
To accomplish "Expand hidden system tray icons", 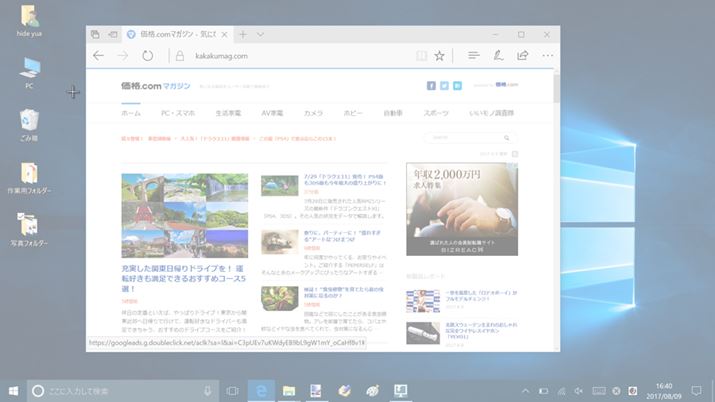I will click(x=526, y=390).
